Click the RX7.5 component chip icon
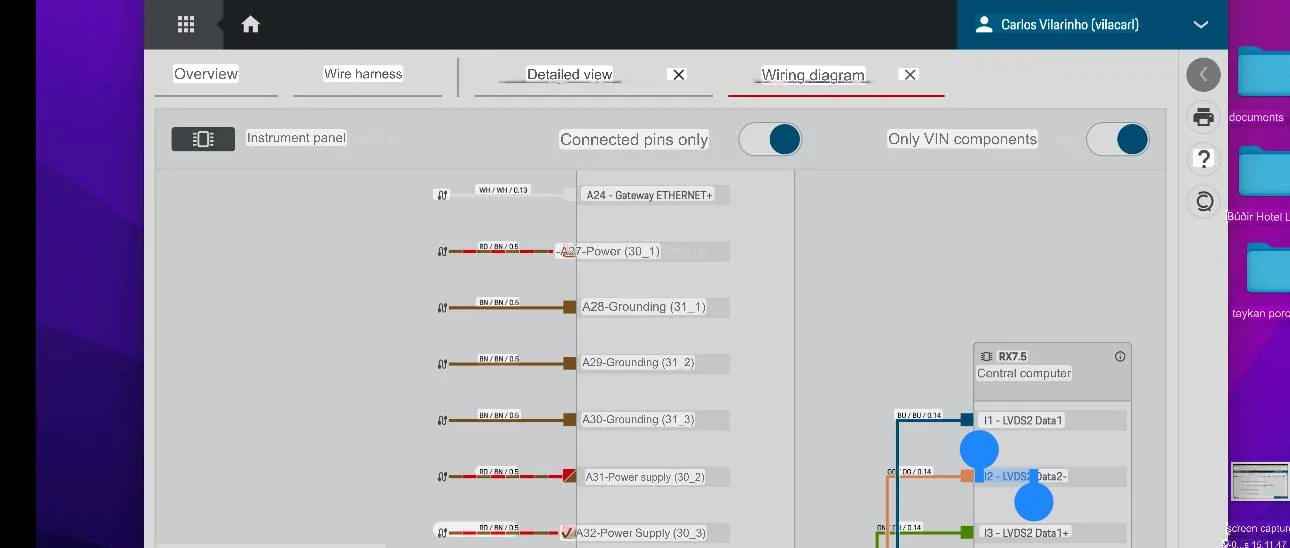Viewport: 1290px width, 548px height. pos(987,356)
